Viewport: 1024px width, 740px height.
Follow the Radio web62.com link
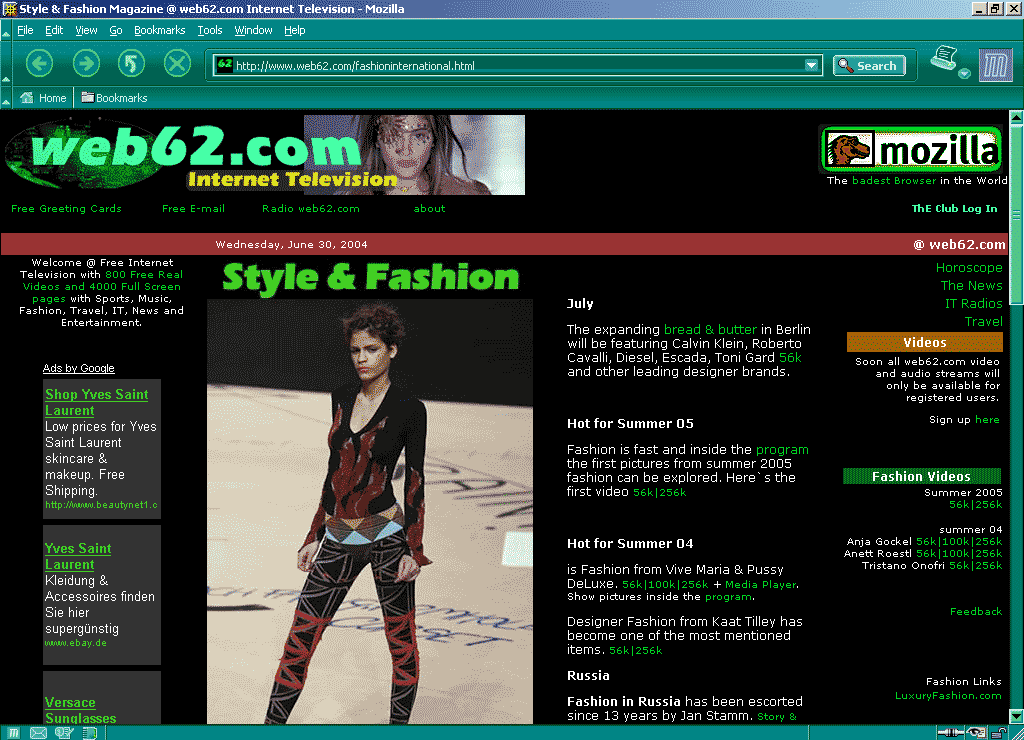click(311, 208)
